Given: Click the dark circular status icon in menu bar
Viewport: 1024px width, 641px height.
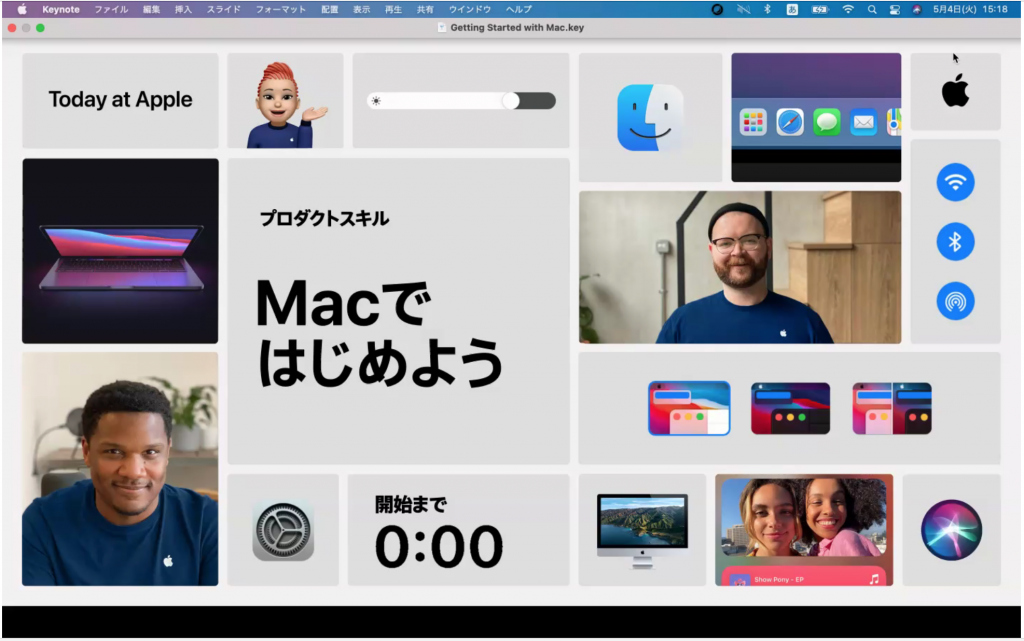Looking at the screenshot, I should pos(717,9).
